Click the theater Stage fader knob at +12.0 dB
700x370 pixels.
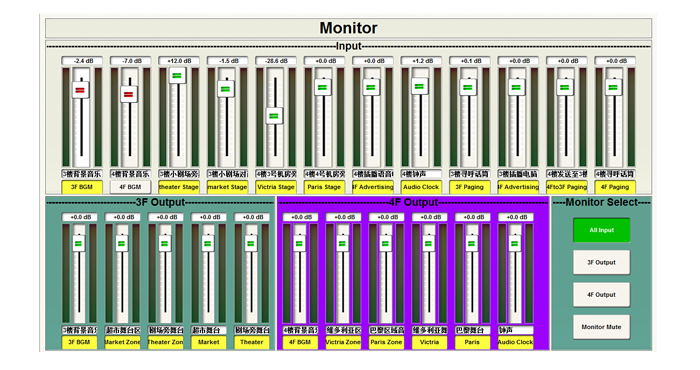pyautogui.click(x=177, y=75)
